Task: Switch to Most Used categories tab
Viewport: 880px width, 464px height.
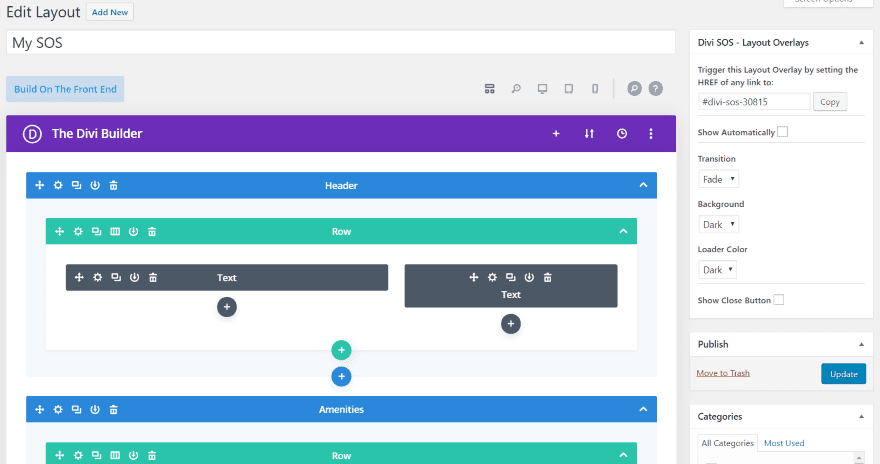Action: [x=783, y=443]
